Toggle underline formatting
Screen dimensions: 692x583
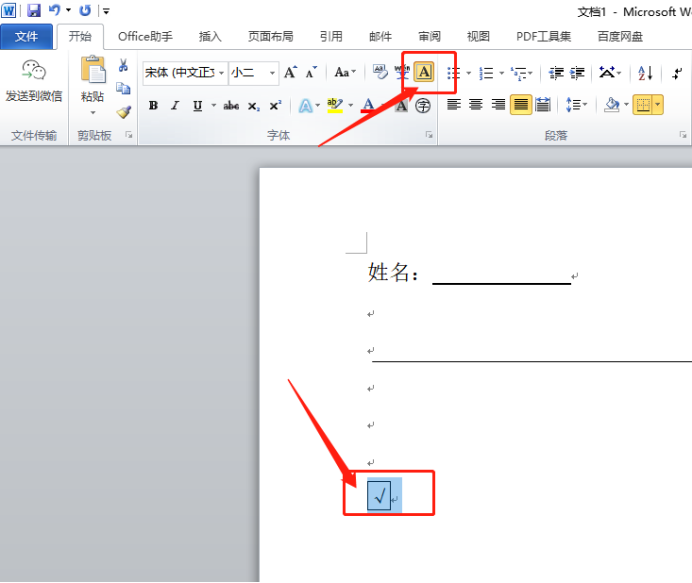197,105
